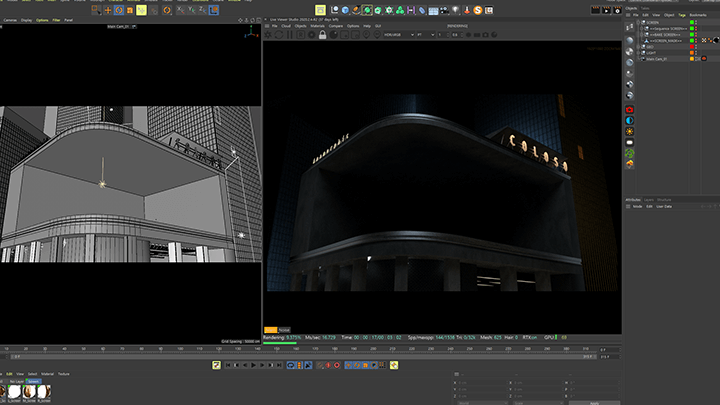Screen dimensions: 720x405
Task: Toggle the Y-axis lock icon
Action: (192, 10)
